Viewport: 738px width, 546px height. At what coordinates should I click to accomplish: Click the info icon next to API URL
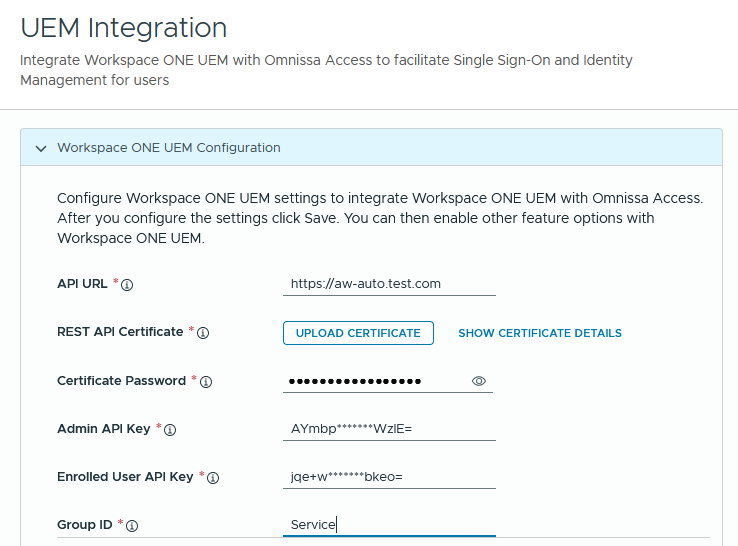pyautogui.click(x=127, y=285)
